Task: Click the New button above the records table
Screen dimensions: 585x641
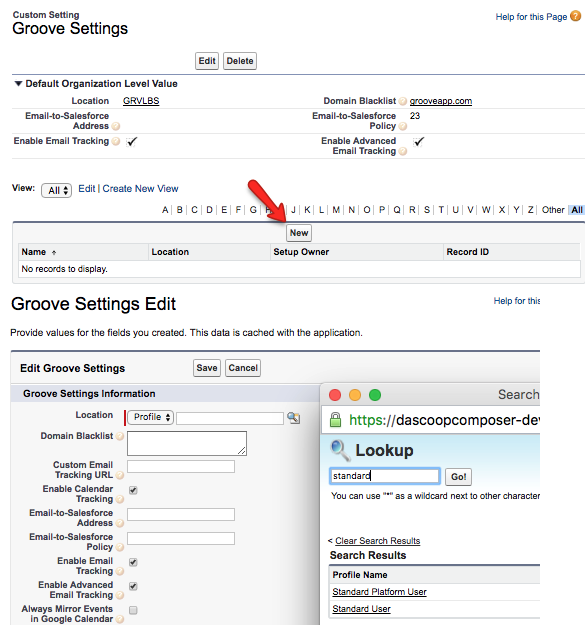Action: (299, 233)
